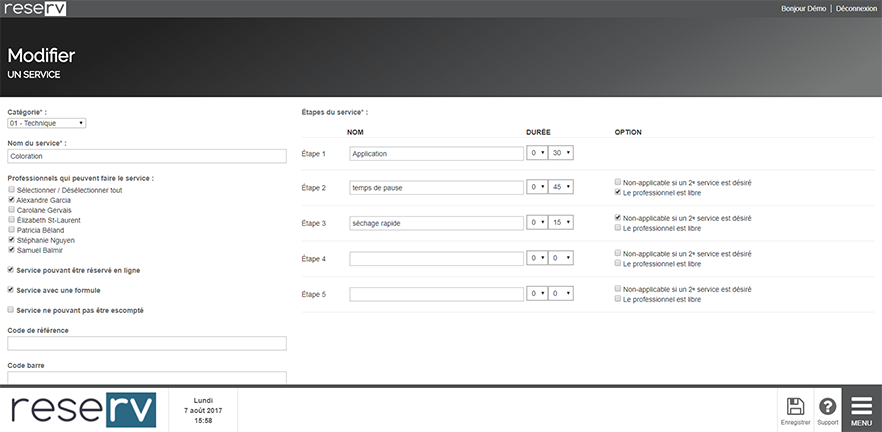Check Élizabeth St-Laurent
This screenshot has width=882, height=432.
[x=11, y=220]
